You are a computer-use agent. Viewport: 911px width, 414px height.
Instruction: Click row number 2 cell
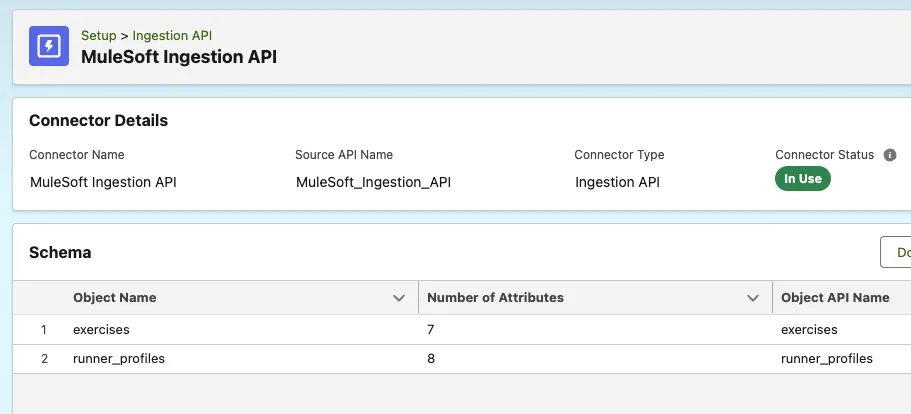(44, 359)
